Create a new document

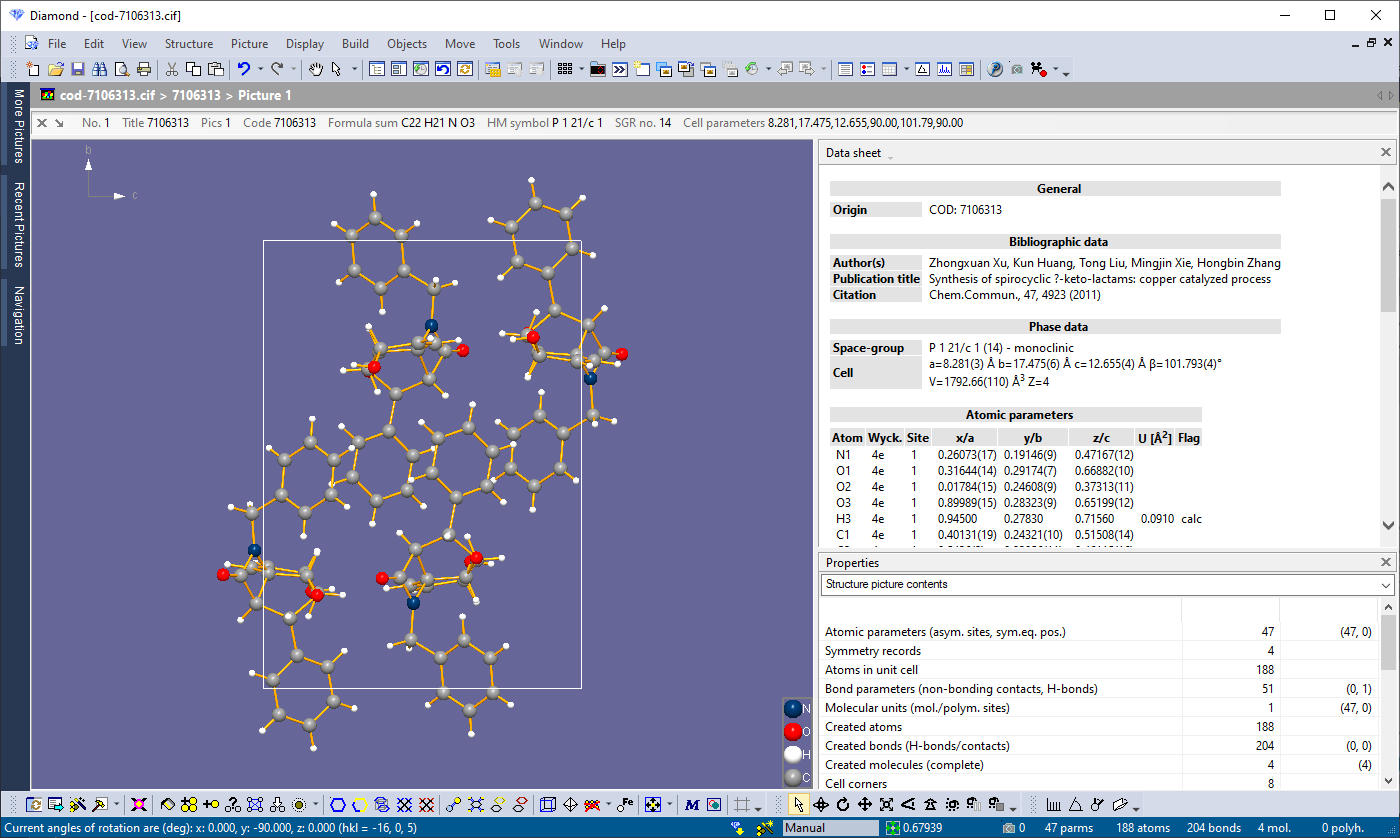pyautogui.click(x=33, y=69)
